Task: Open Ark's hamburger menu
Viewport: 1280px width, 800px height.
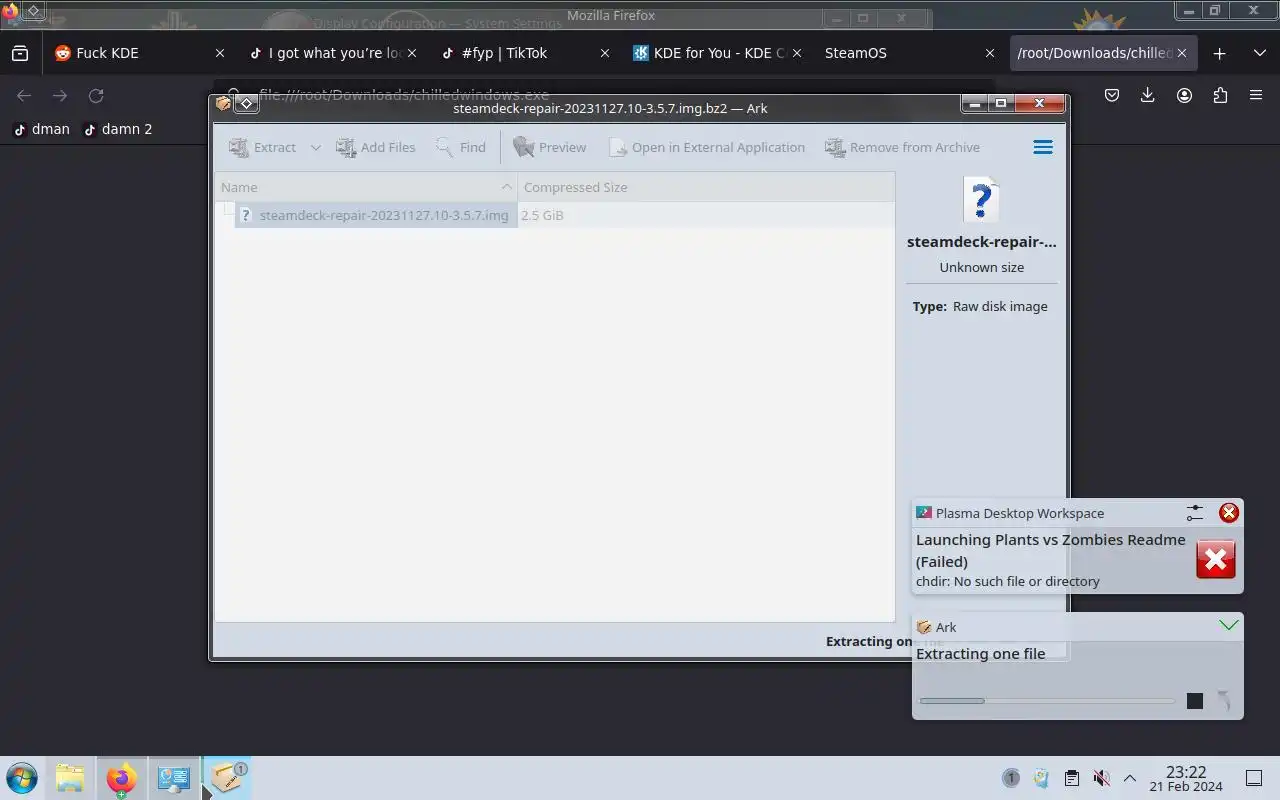Action: tap(1043, 147)
